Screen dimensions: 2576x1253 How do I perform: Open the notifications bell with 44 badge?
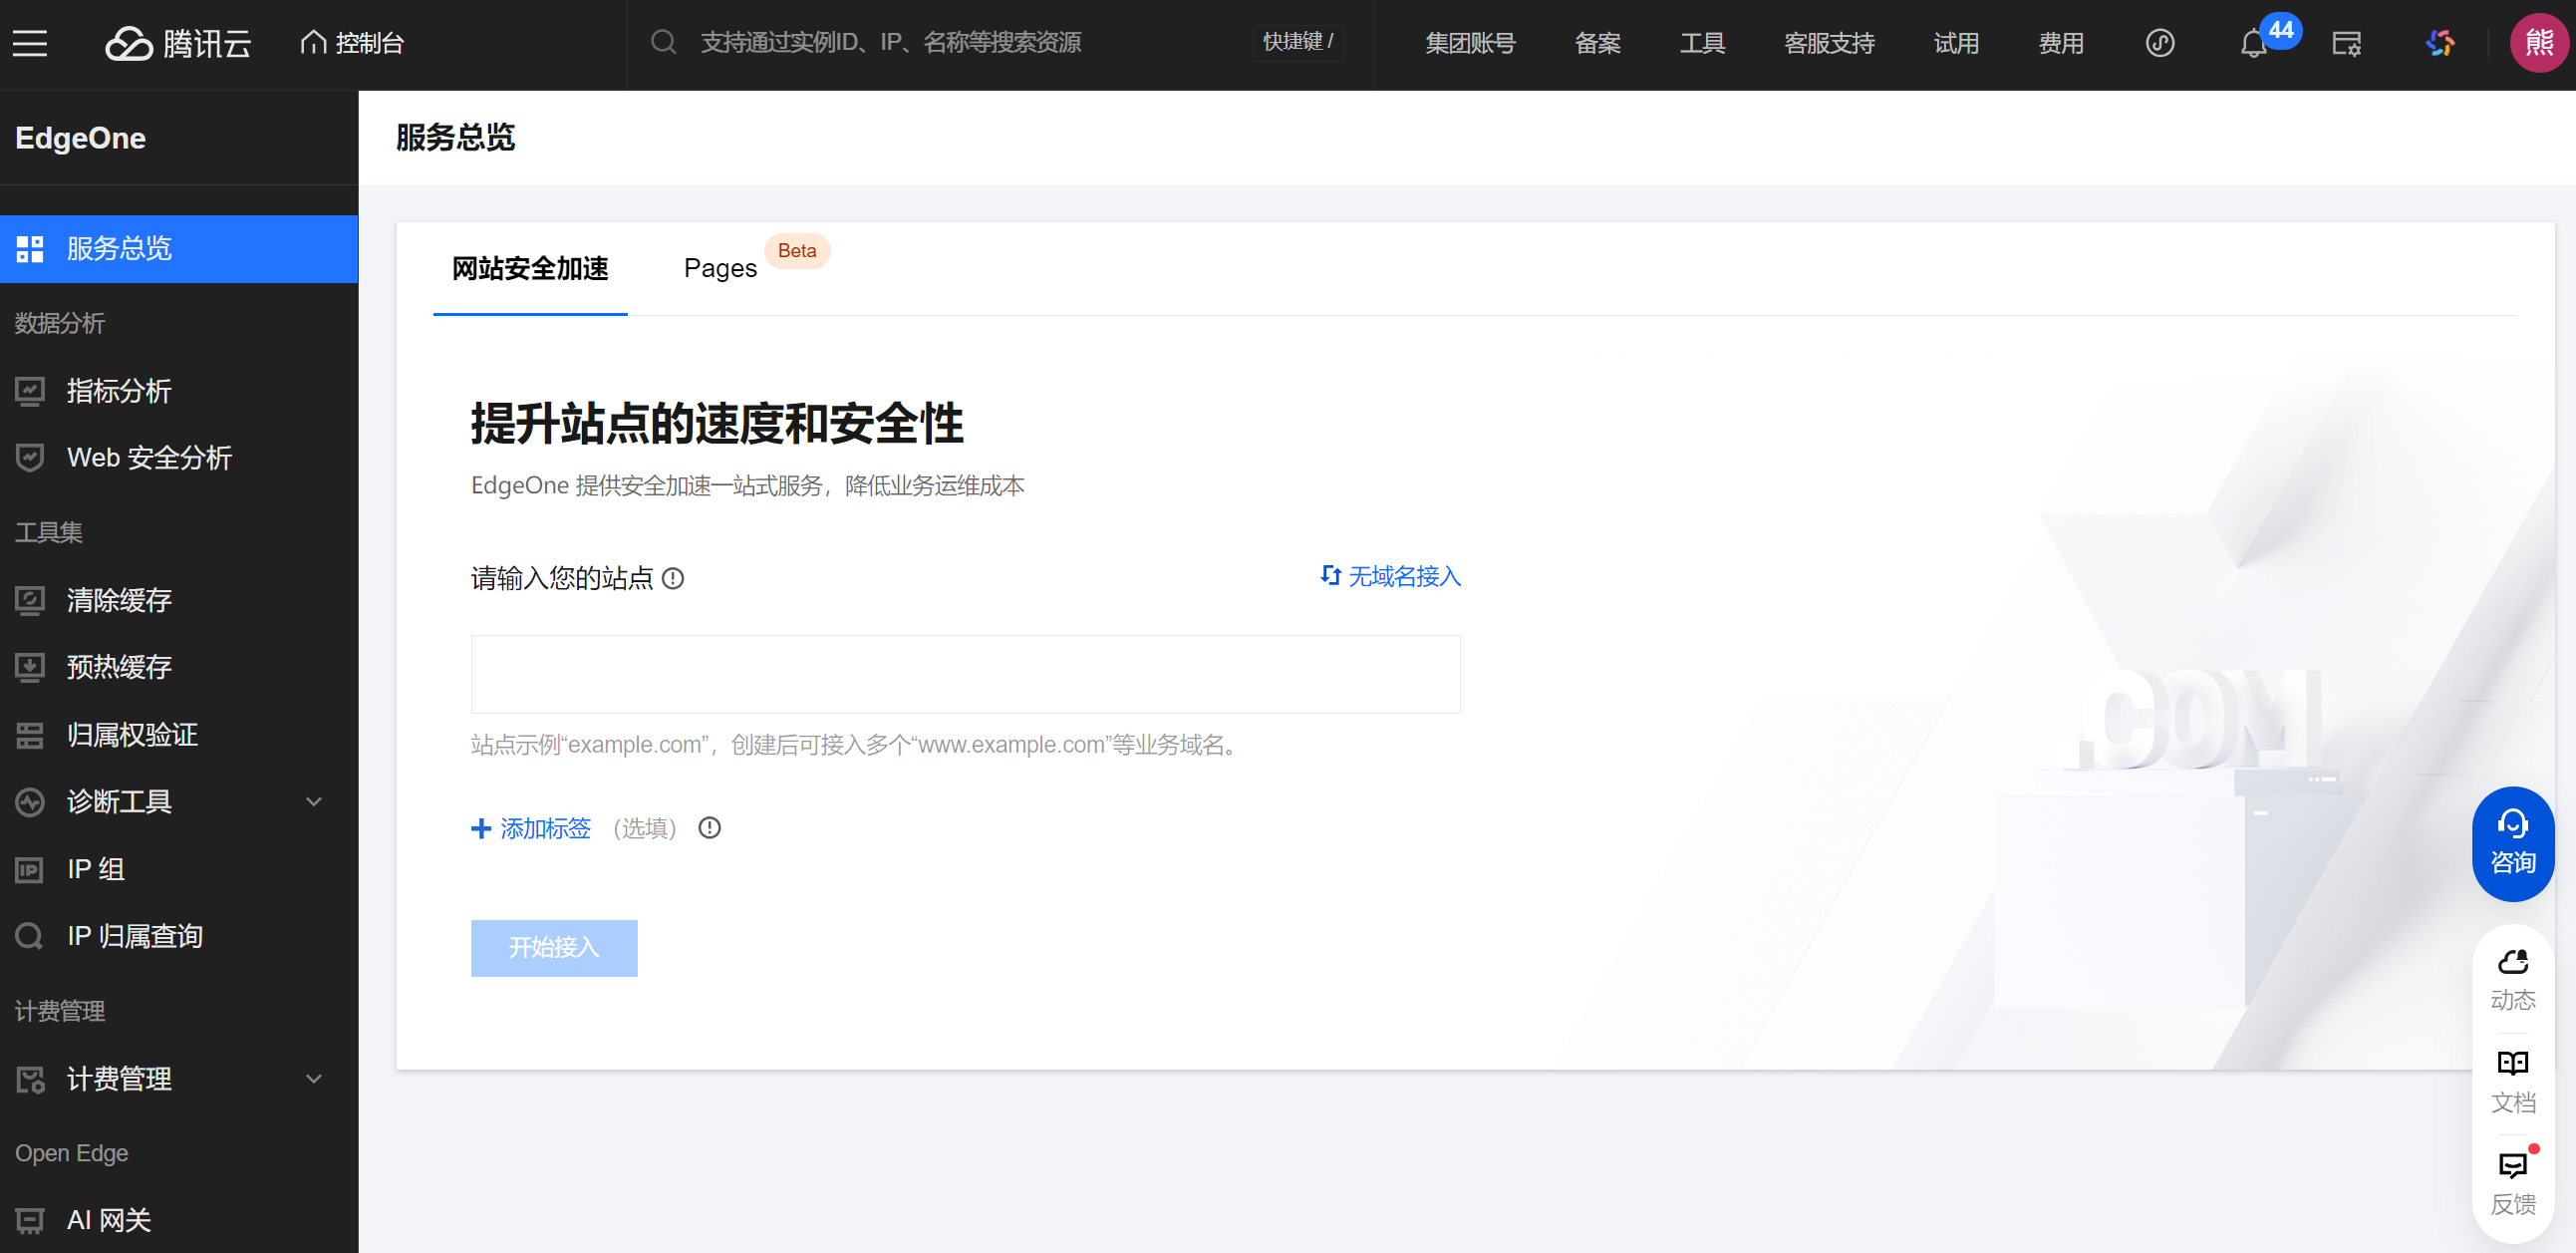[x=2253, y=43]
